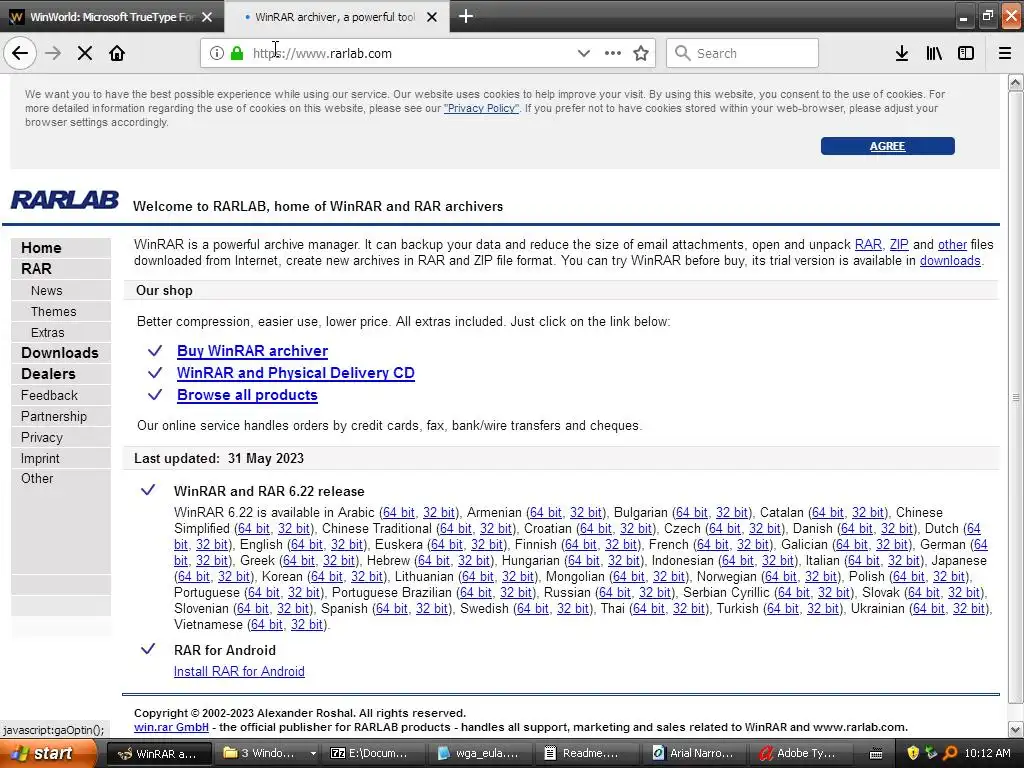Show site information icon in address bar
Screen dimensions: 1024x768
(216, 53)
